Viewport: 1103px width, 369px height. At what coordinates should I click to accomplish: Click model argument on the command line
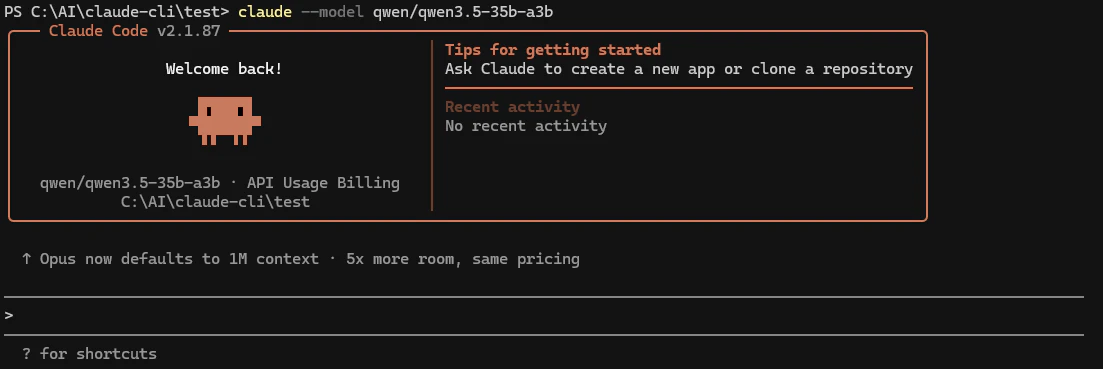click(459, 12)
